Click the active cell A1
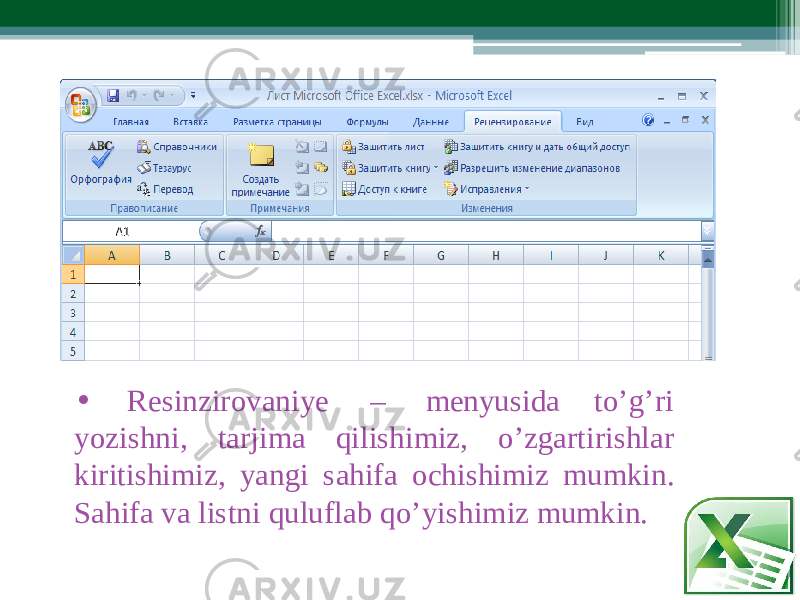Screen dimensions: 800x600 (x=112, y=274)
